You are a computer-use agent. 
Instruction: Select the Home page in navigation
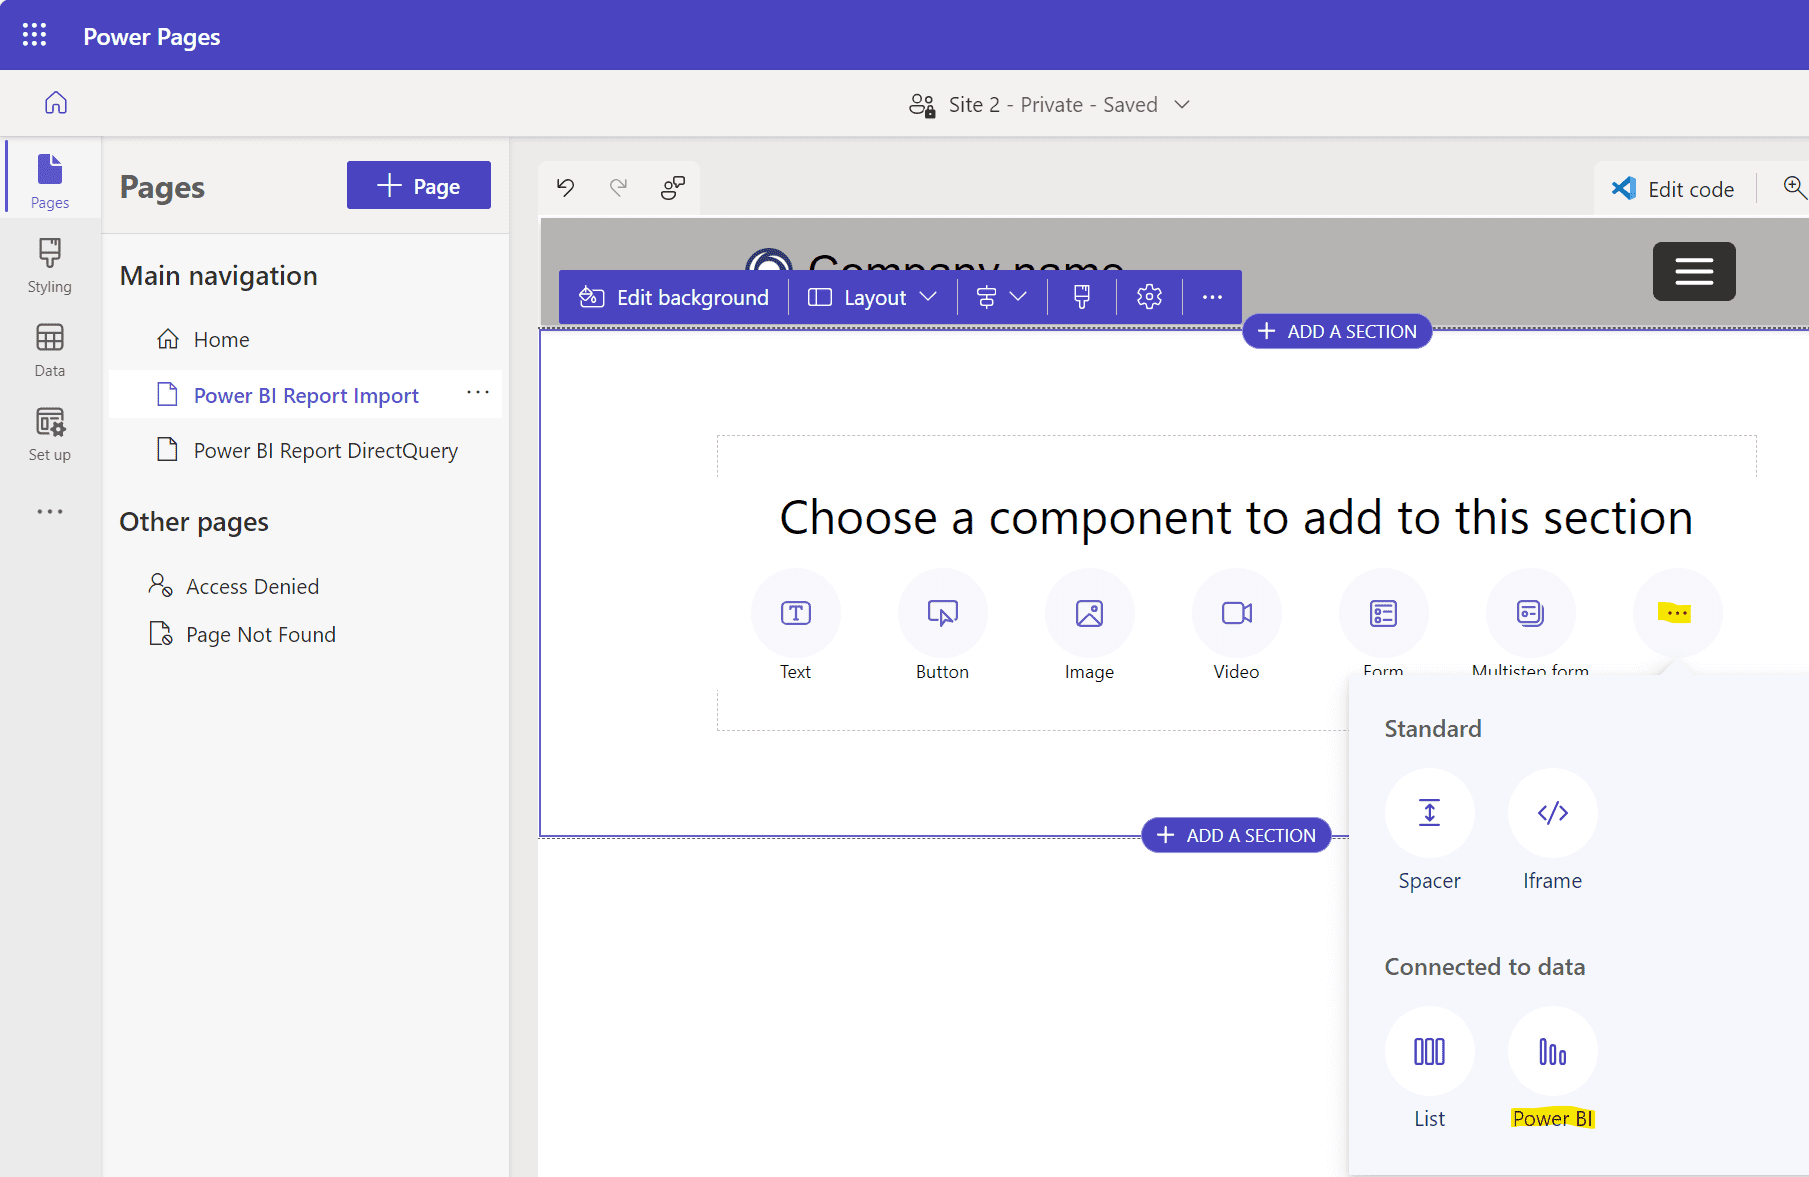point(222,339)
